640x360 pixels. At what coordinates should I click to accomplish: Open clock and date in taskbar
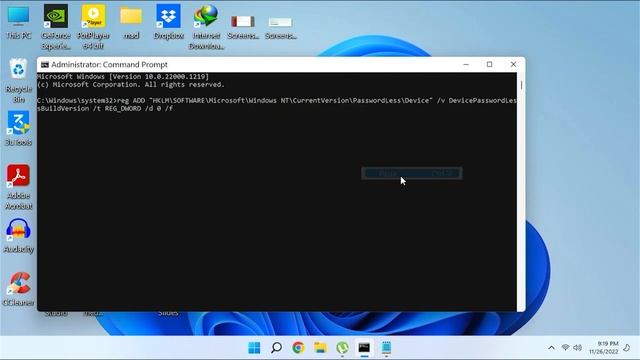click(x=603, y=348)
